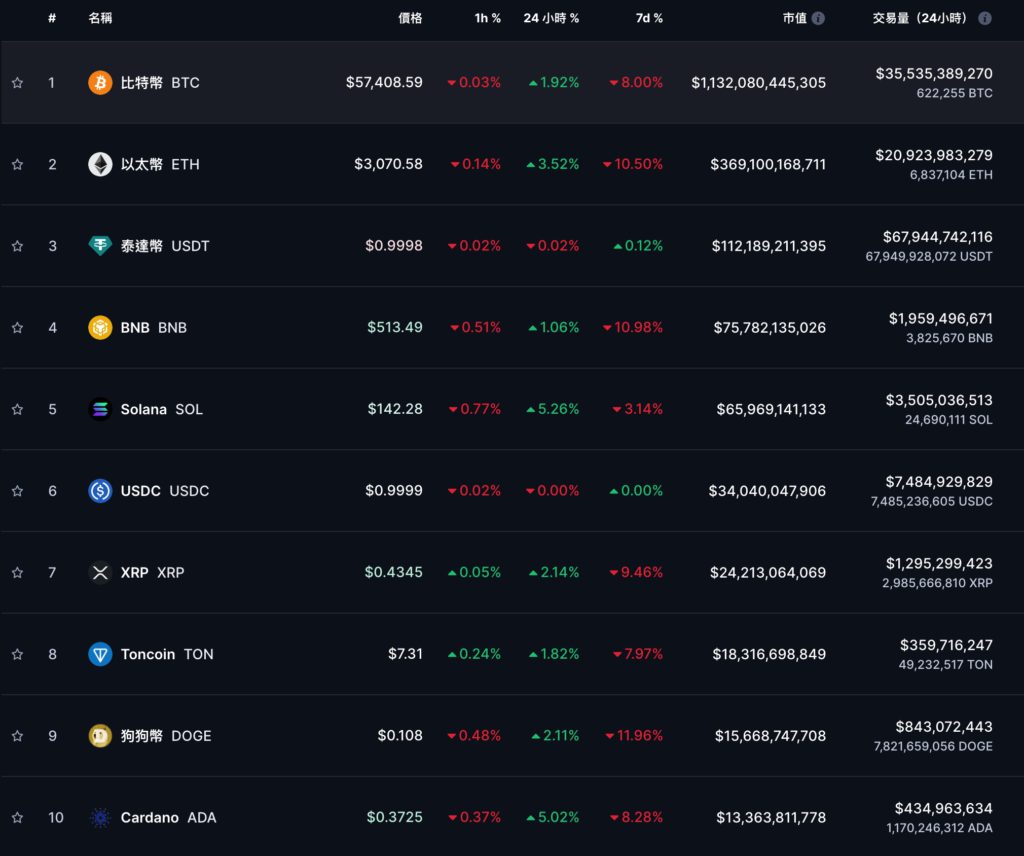Favorite USDC with its star icon
The image size is (1024, 856).
[18, 491]
